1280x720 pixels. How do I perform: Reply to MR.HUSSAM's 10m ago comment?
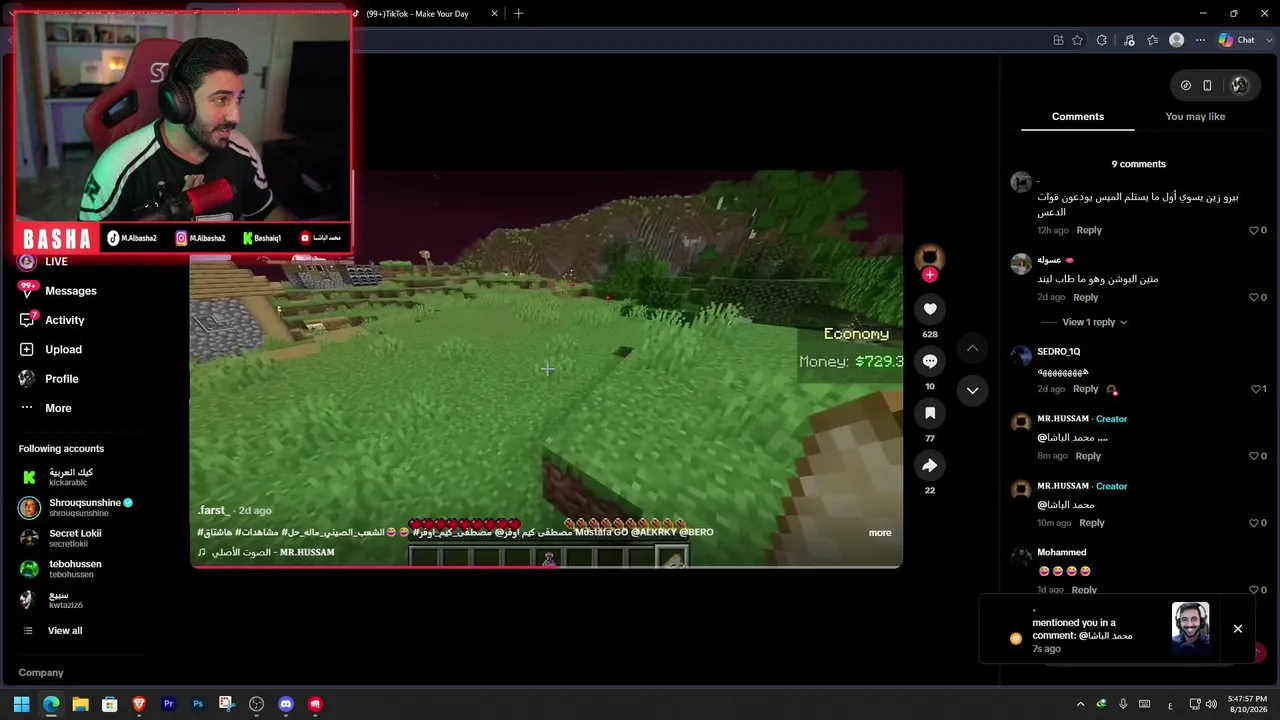coord(1092,523)
